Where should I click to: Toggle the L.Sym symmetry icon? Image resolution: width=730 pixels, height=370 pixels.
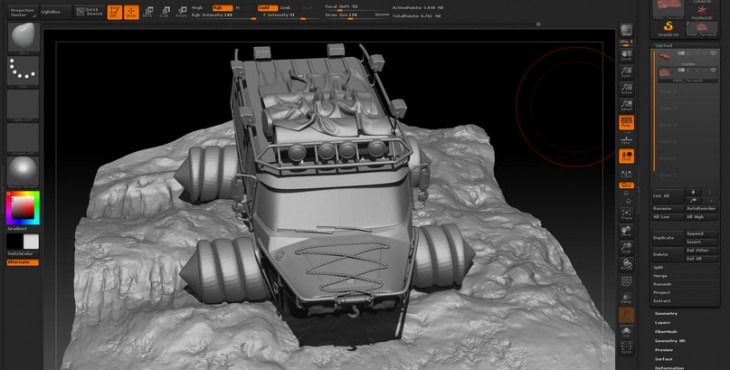626,173
